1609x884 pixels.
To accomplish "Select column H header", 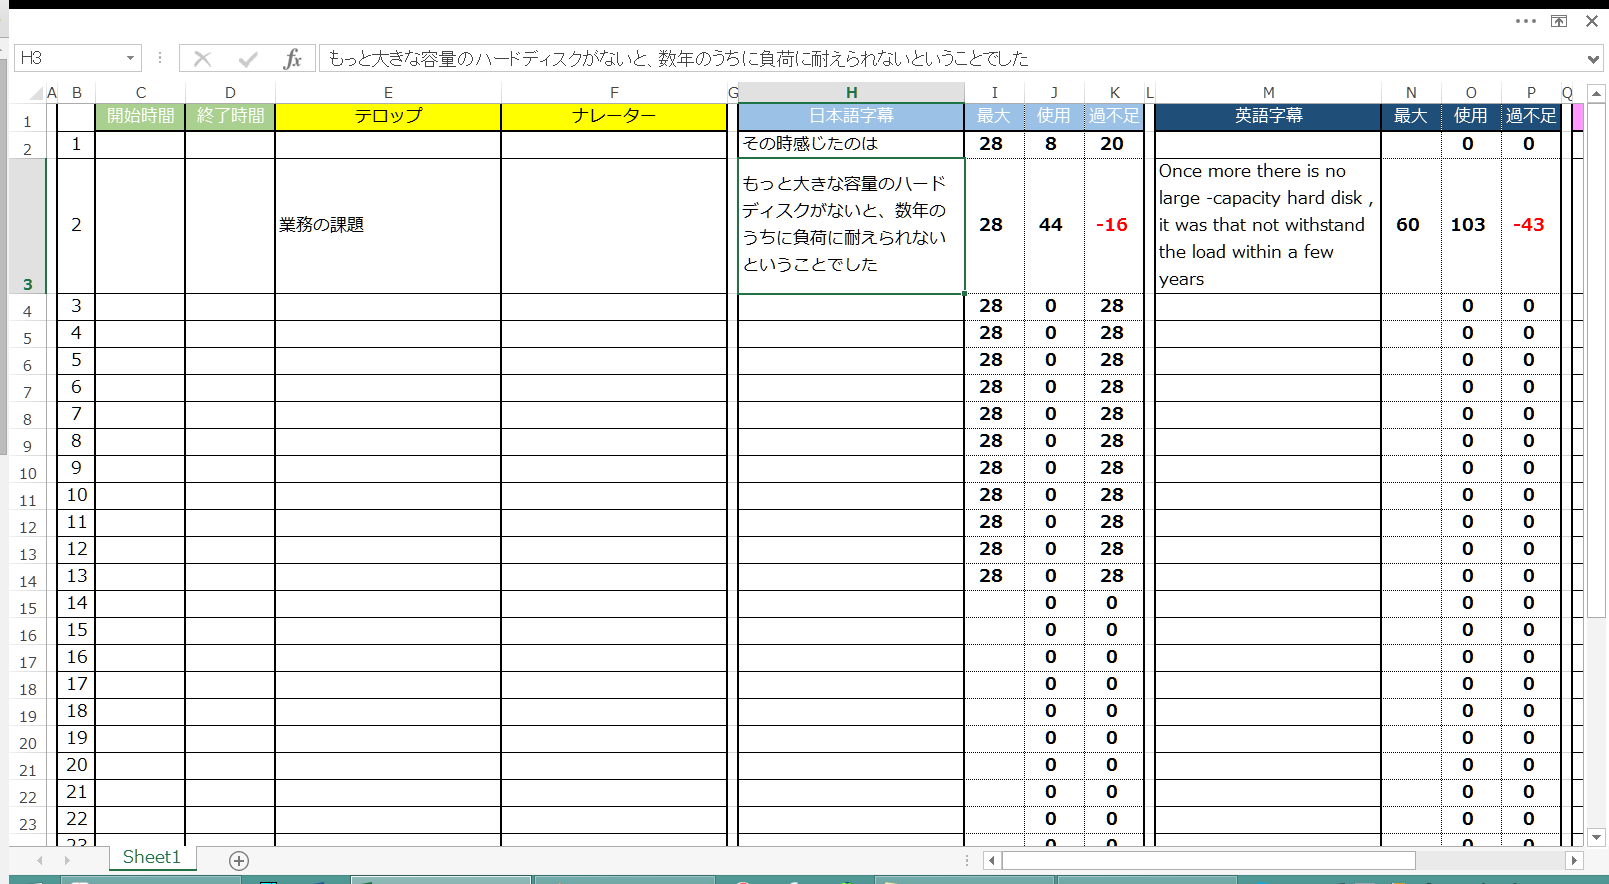I will [x=851, y=93].
